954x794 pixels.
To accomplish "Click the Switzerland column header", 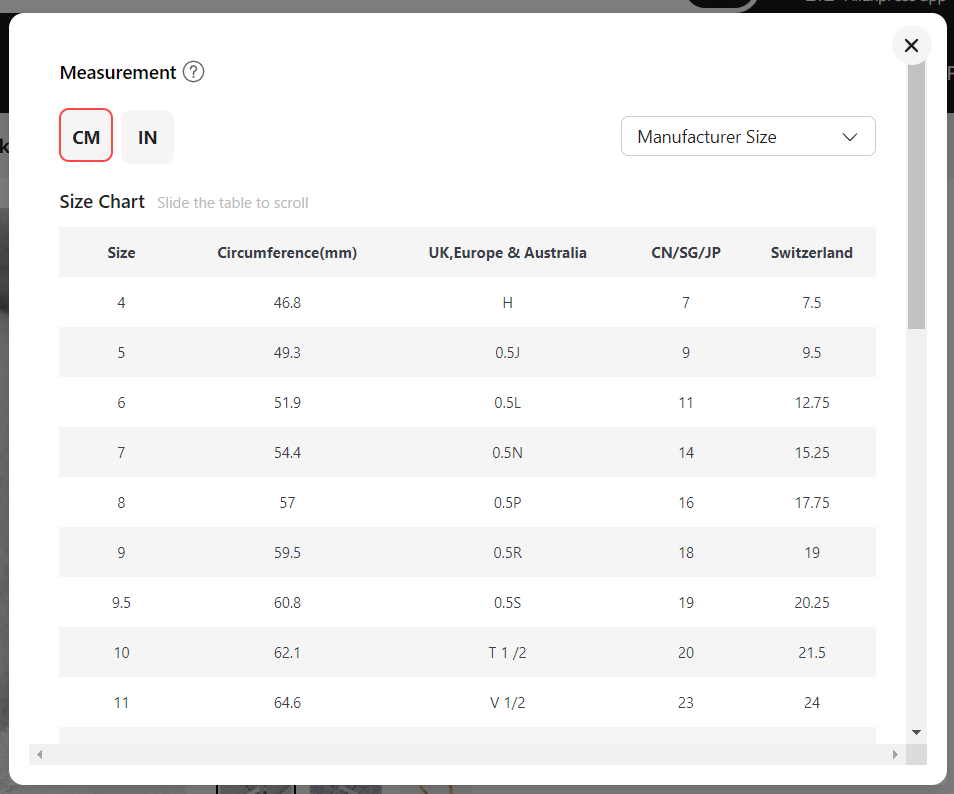I will (812, 252).
